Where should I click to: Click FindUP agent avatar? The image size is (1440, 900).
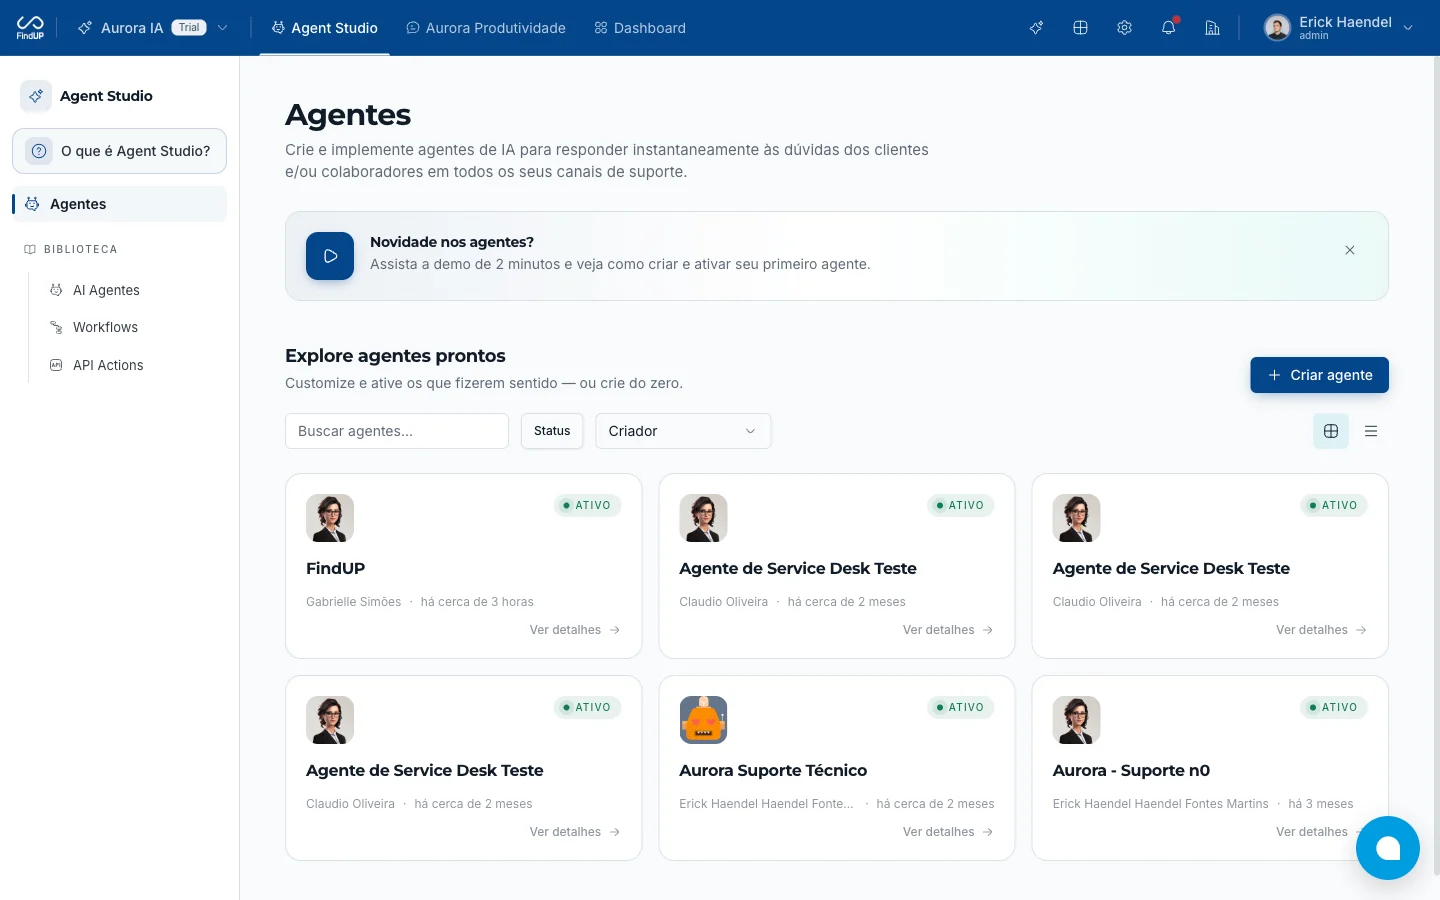(x=330, y=518)
